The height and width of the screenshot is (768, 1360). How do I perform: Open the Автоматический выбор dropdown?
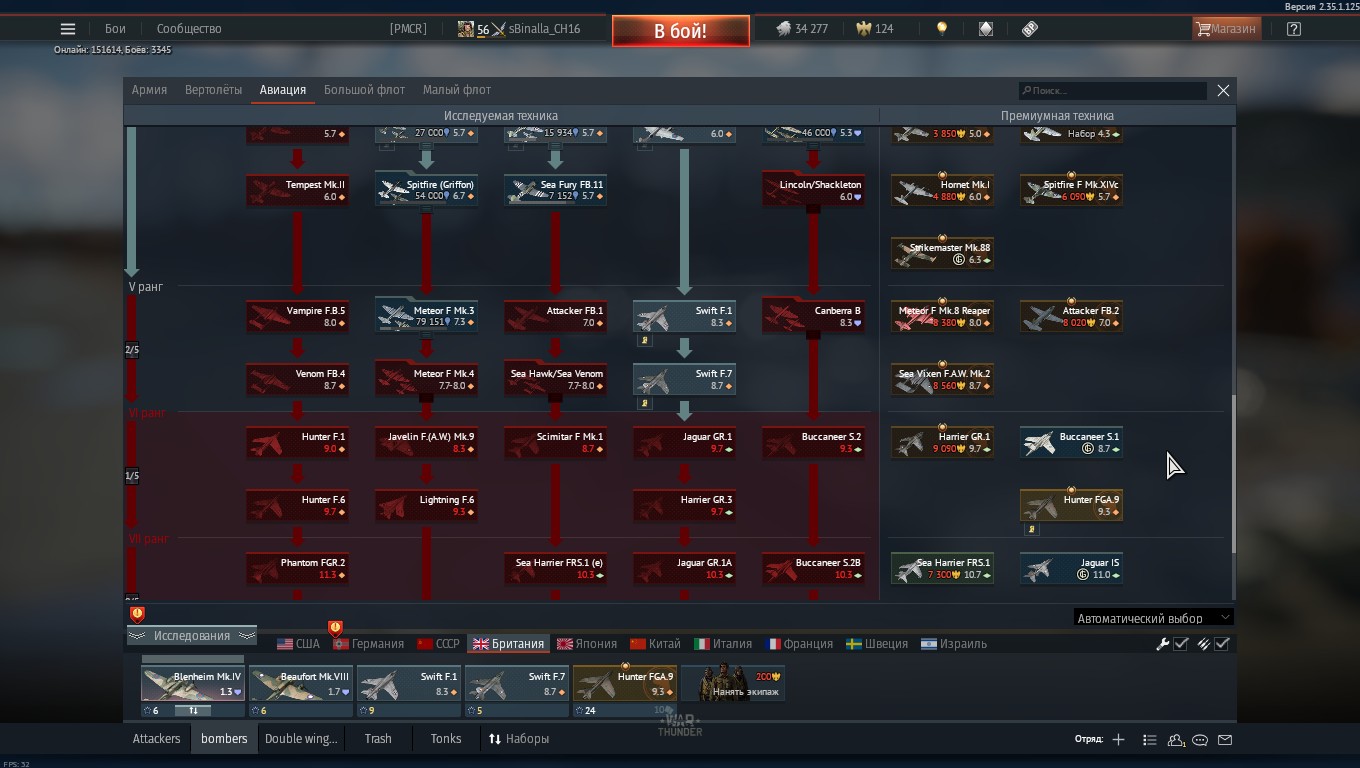(x=1154, y=618)
